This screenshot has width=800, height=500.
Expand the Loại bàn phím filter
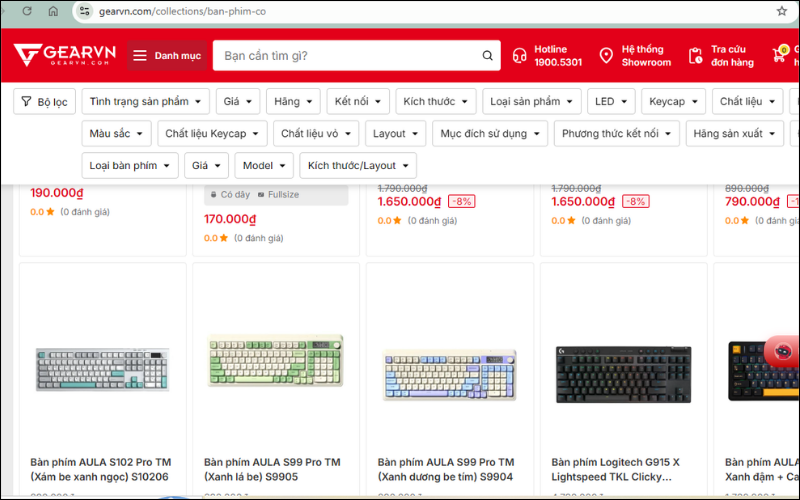[130, 166]
